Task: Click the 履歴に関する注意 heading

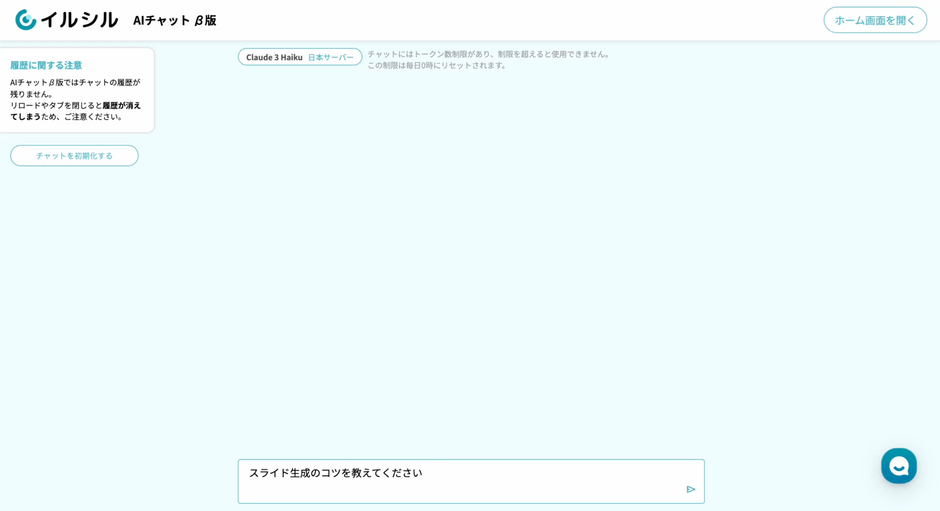Action: click(x=46, y=65)
